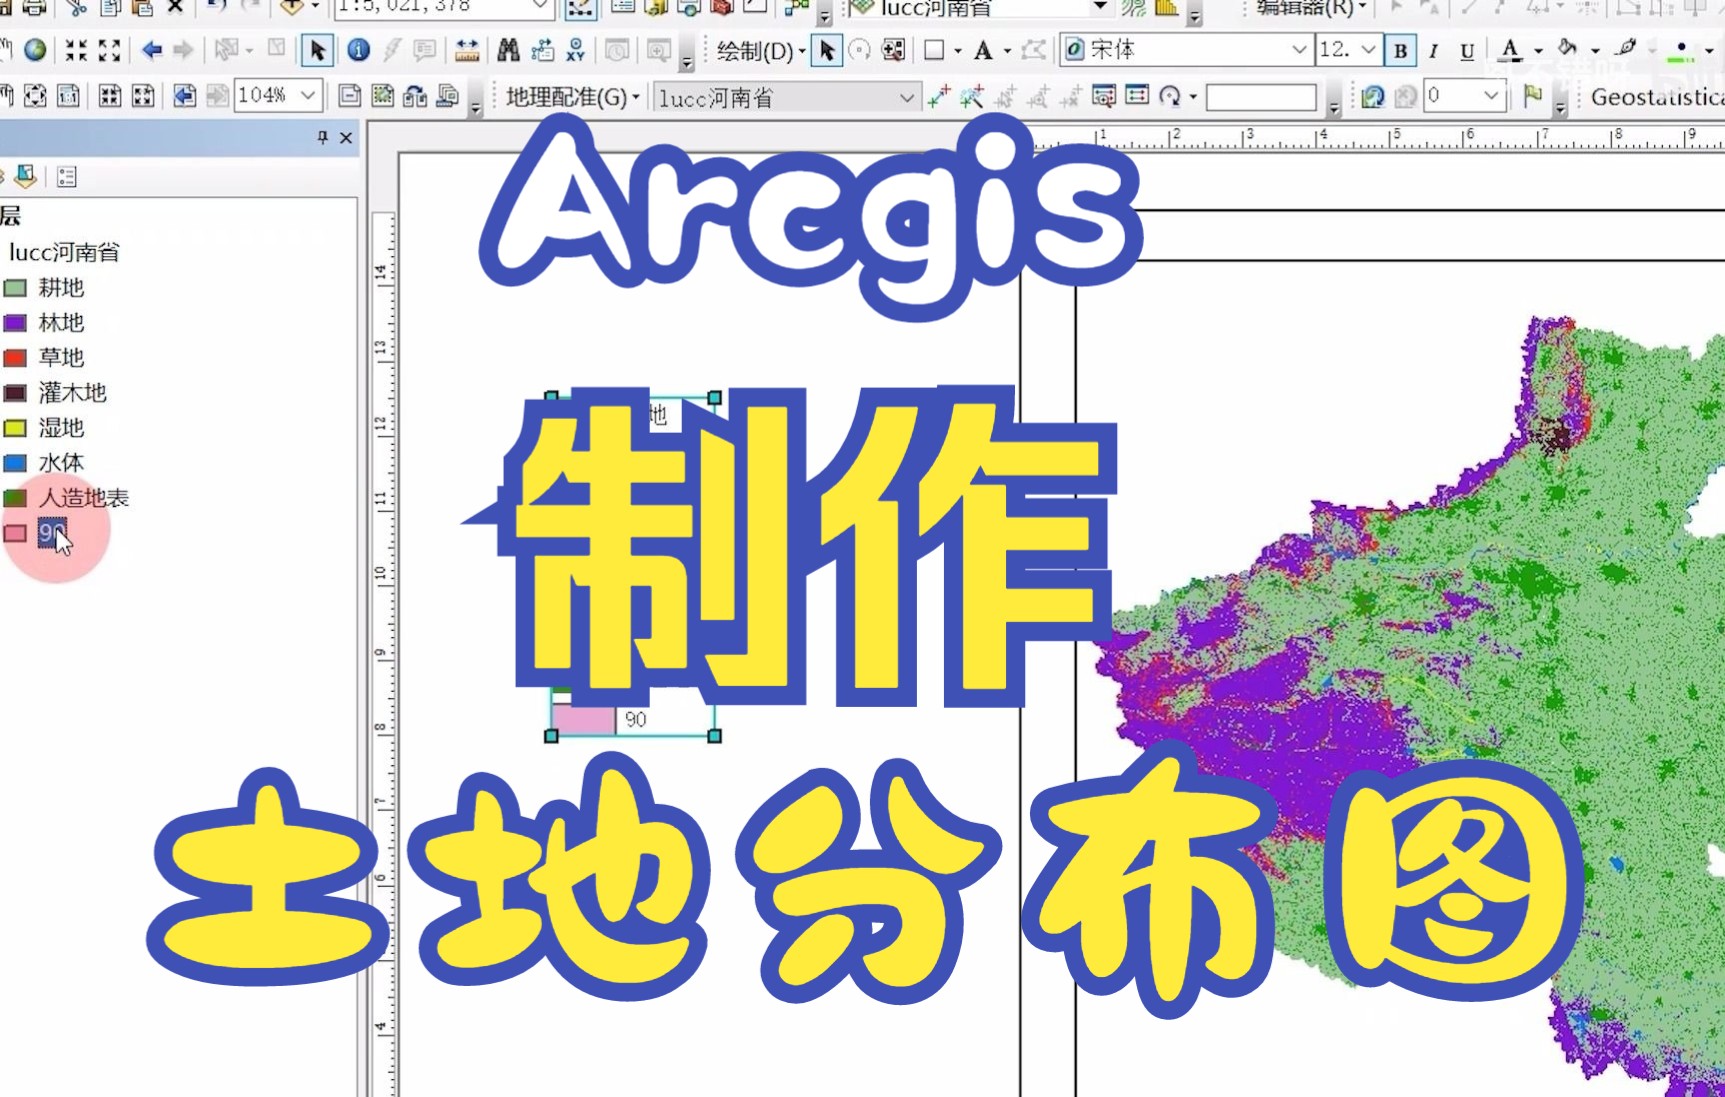
Task: Select the New Rectangle draw tool
Action: [x=934, y=50]
